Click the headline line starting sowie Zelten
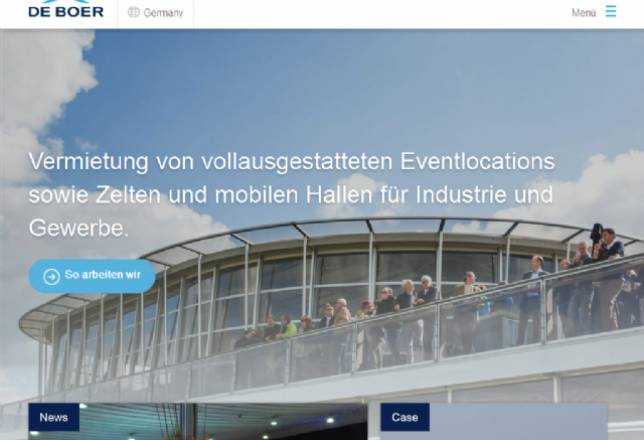This screenshot has height=440, width=644. pyautogui.click(x=291, y=195)
